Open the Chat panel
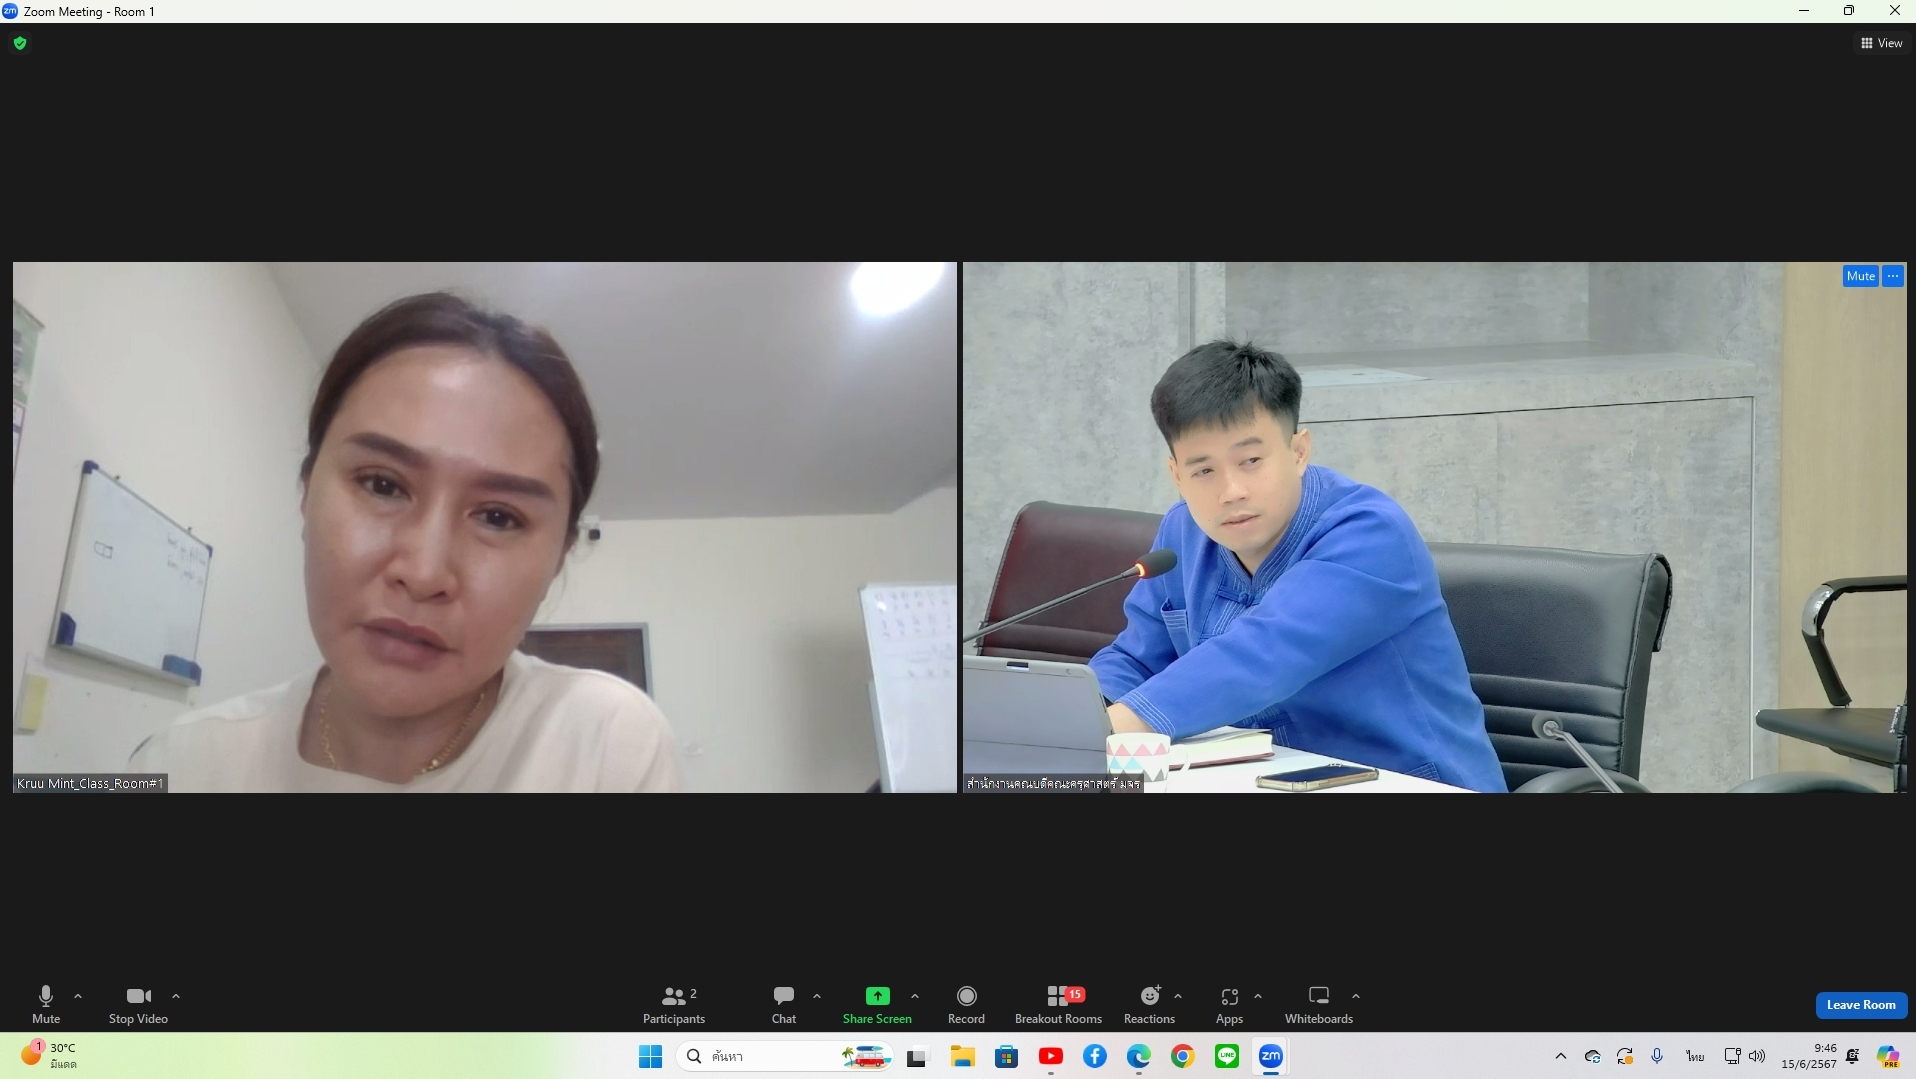Viewport: 1916px width, 1079px height. (x=784, y=1004)
